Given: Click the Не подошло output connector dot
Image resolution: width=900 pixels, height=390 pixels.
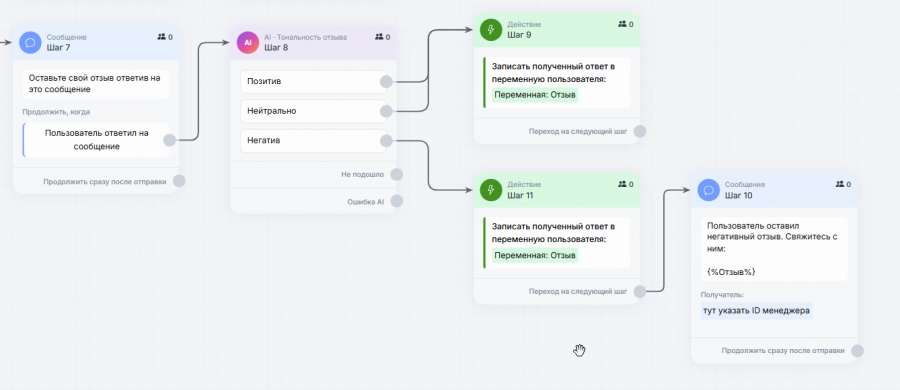Looking at the screenshot, I should click(396, 174).
